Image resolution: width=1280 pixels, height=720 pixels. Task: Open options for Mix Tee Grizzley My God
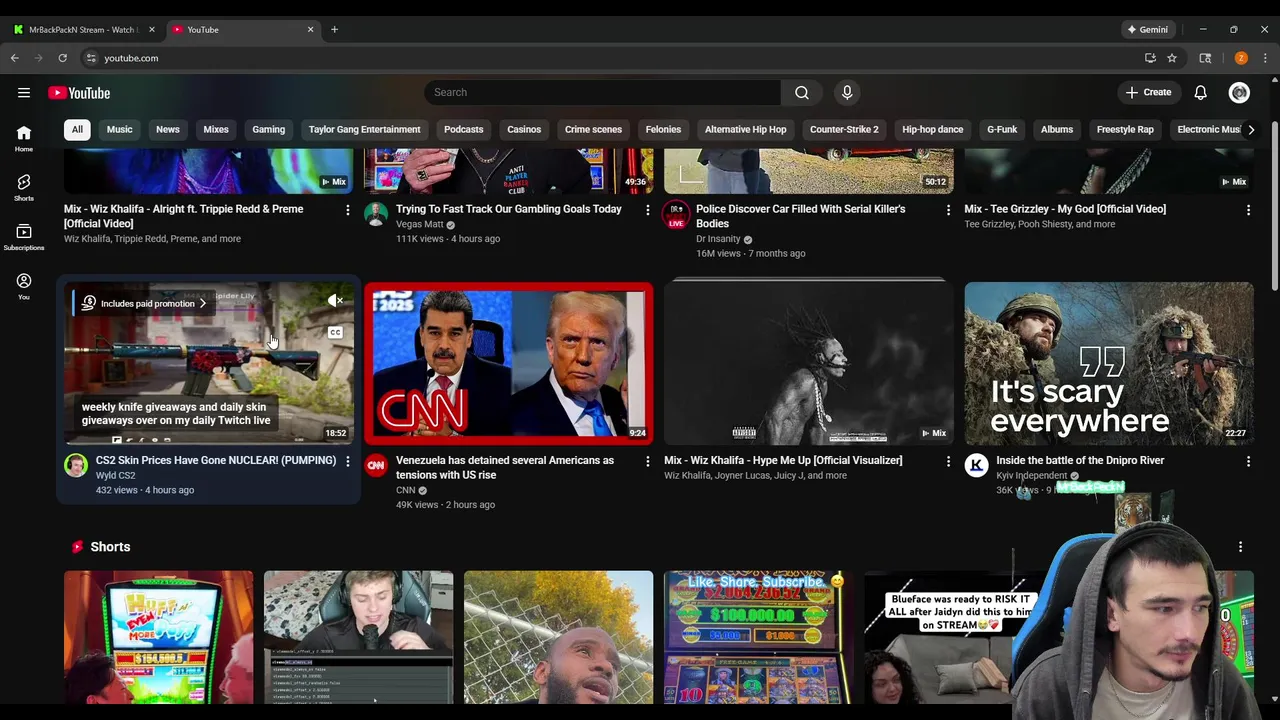click(1248, 210)
